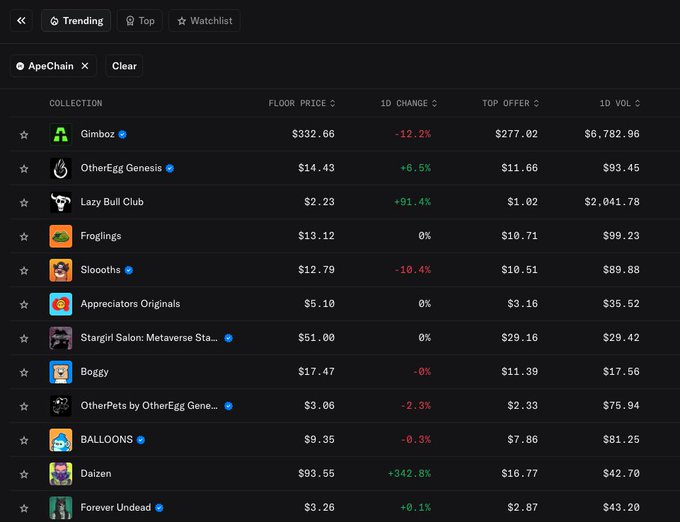Click the Froglings frog thumbnail

tap(61, 236)
